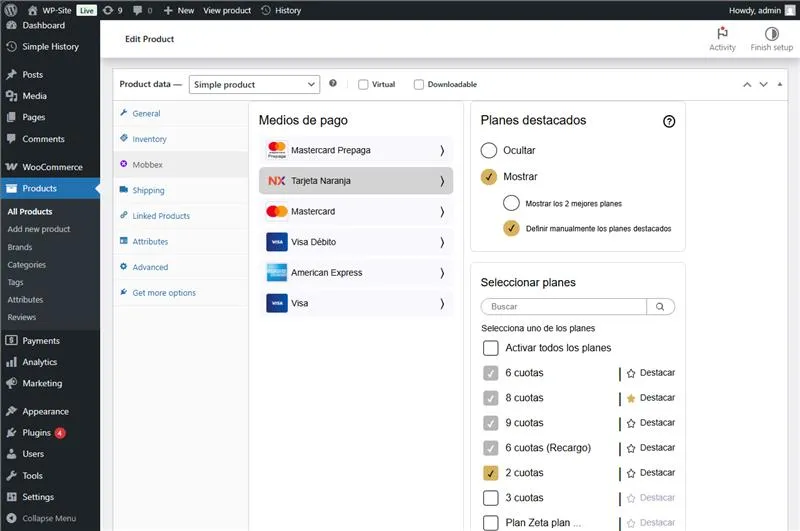Click the Mastercard Prepaga card logo
The width and height of the screenshot is (800, 531).
point(277,150)
